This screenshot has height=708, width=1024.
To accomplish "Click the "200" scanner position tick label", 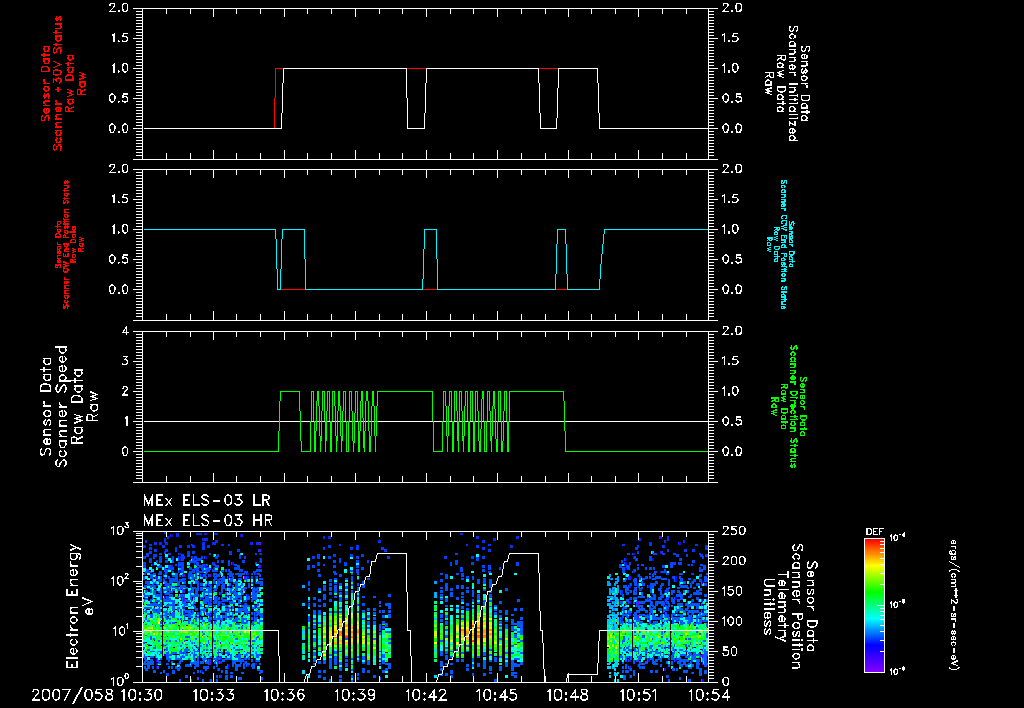I will (x=734, y=561).
